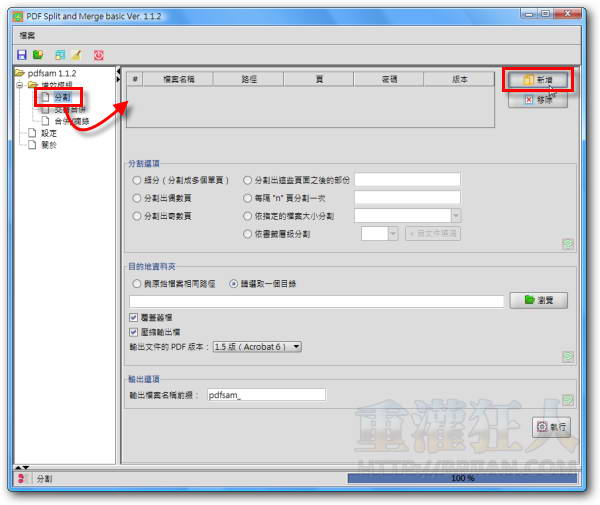The width and height of the screenshot is (600, 505).
Task: Click the help icon in 輸出選項 panel
Action: click(x=568, y=400)
